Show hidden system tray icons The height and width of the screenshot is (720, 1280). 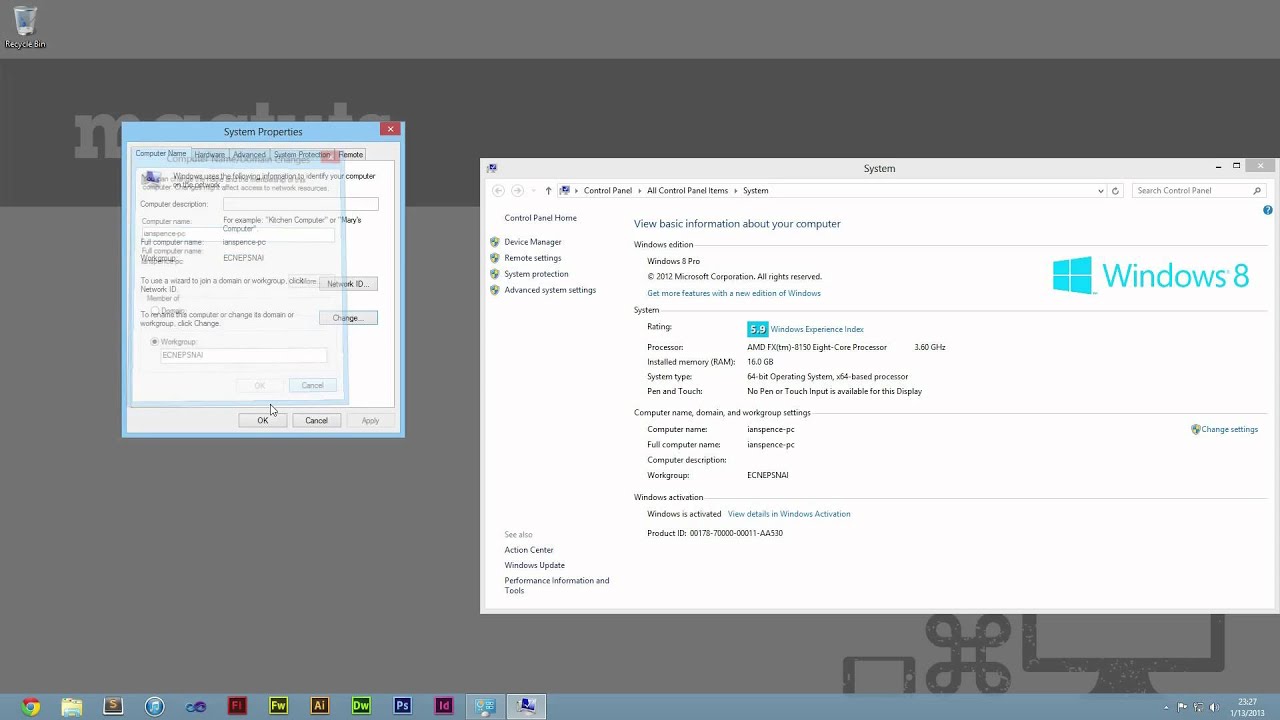[1166, 707]
